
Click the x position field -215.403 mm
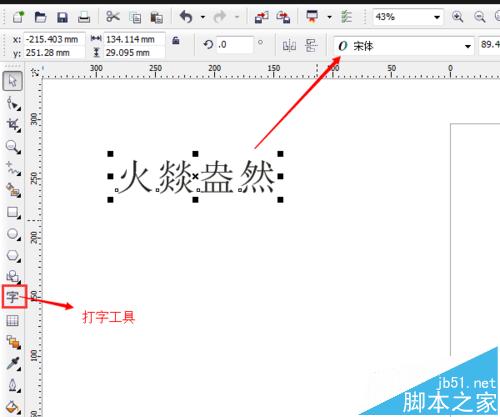(54, 39)
